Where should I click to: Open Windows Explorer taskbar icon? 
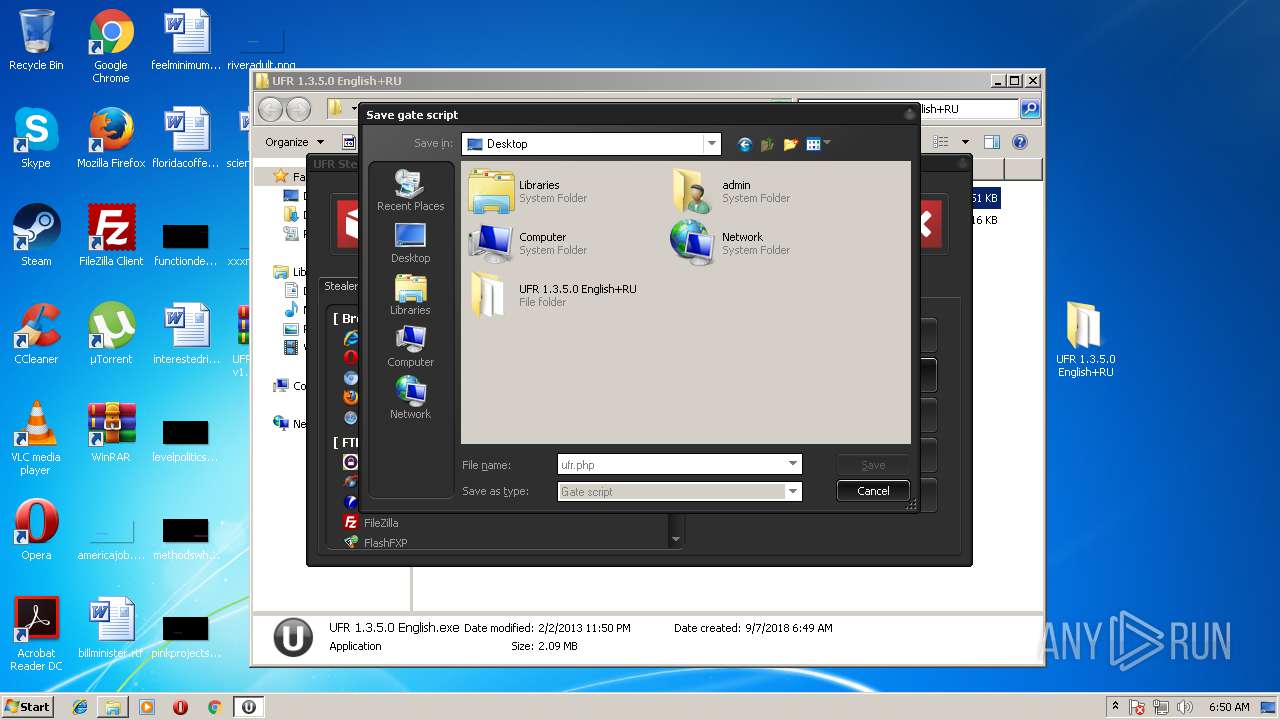tap(113, 707)
